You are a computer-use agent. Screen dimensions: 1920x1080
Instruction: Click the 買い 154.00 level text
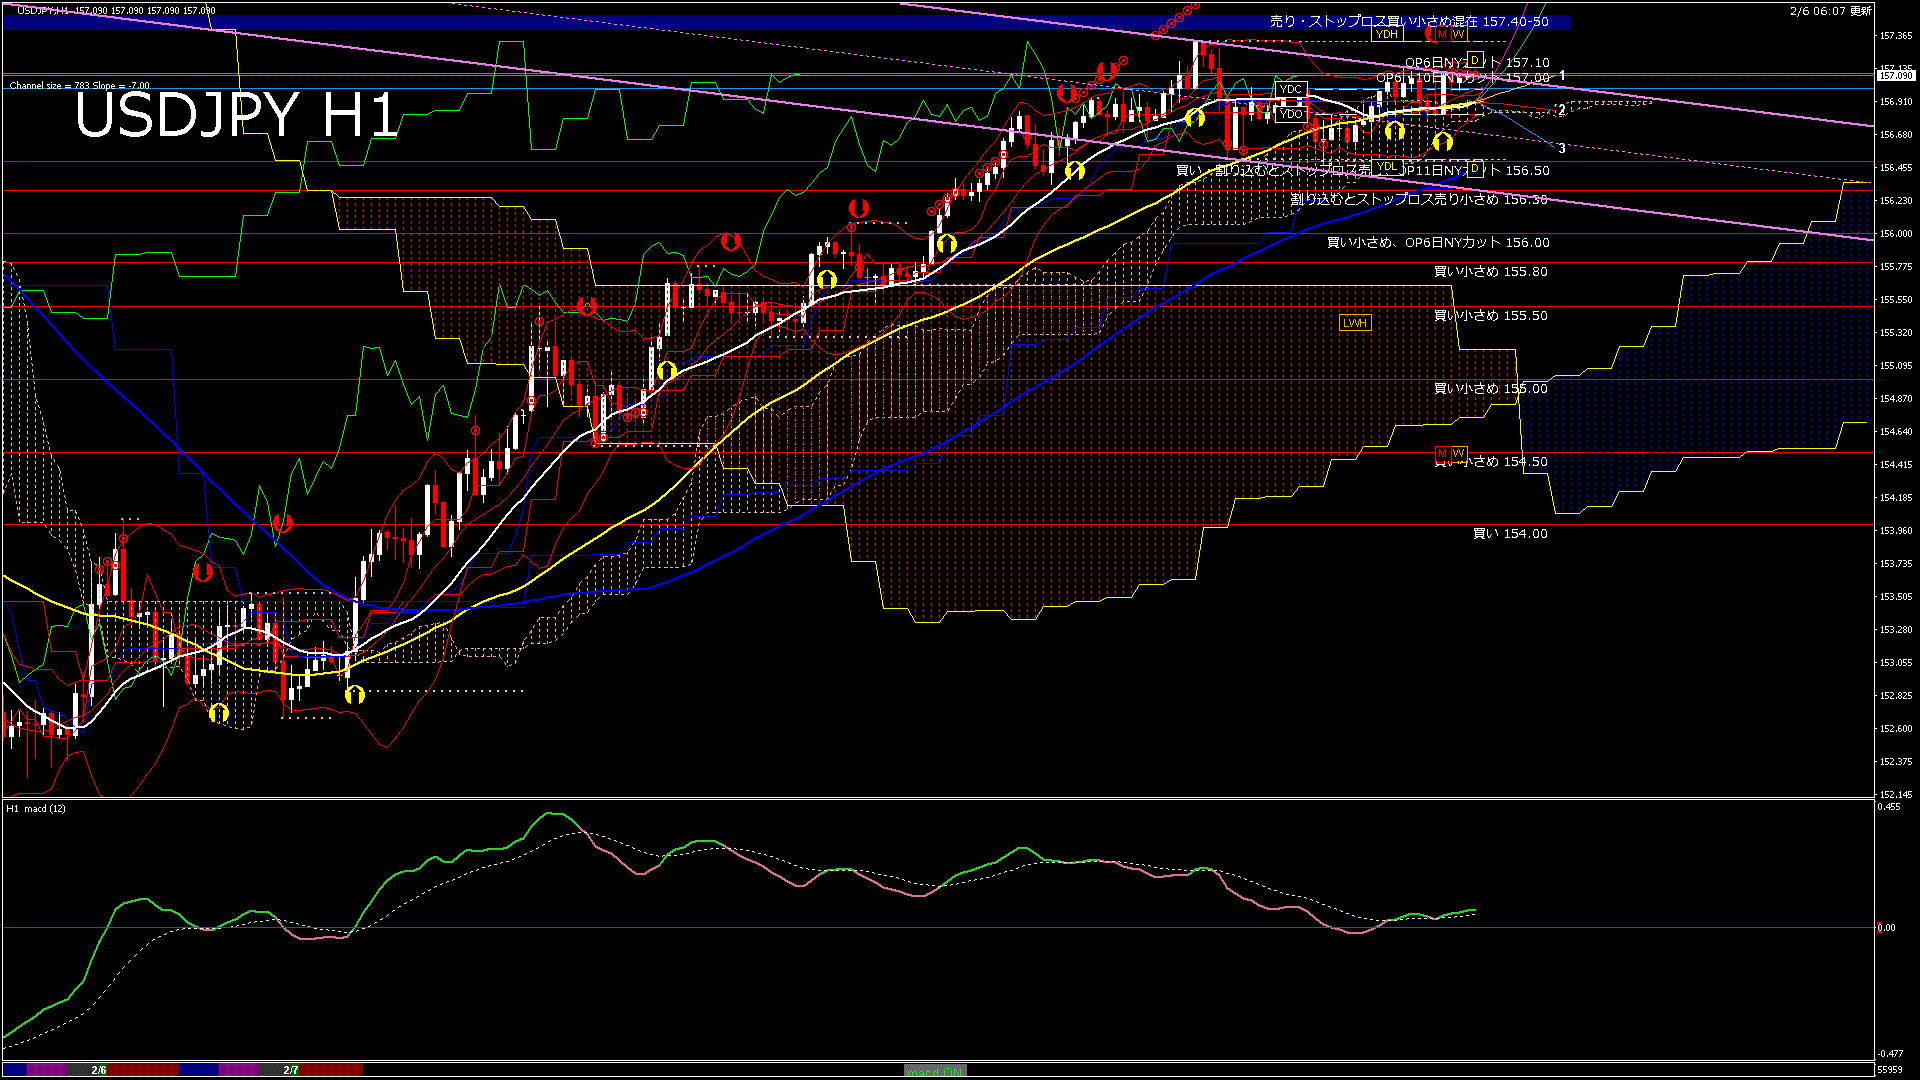tap(1510, 534)
